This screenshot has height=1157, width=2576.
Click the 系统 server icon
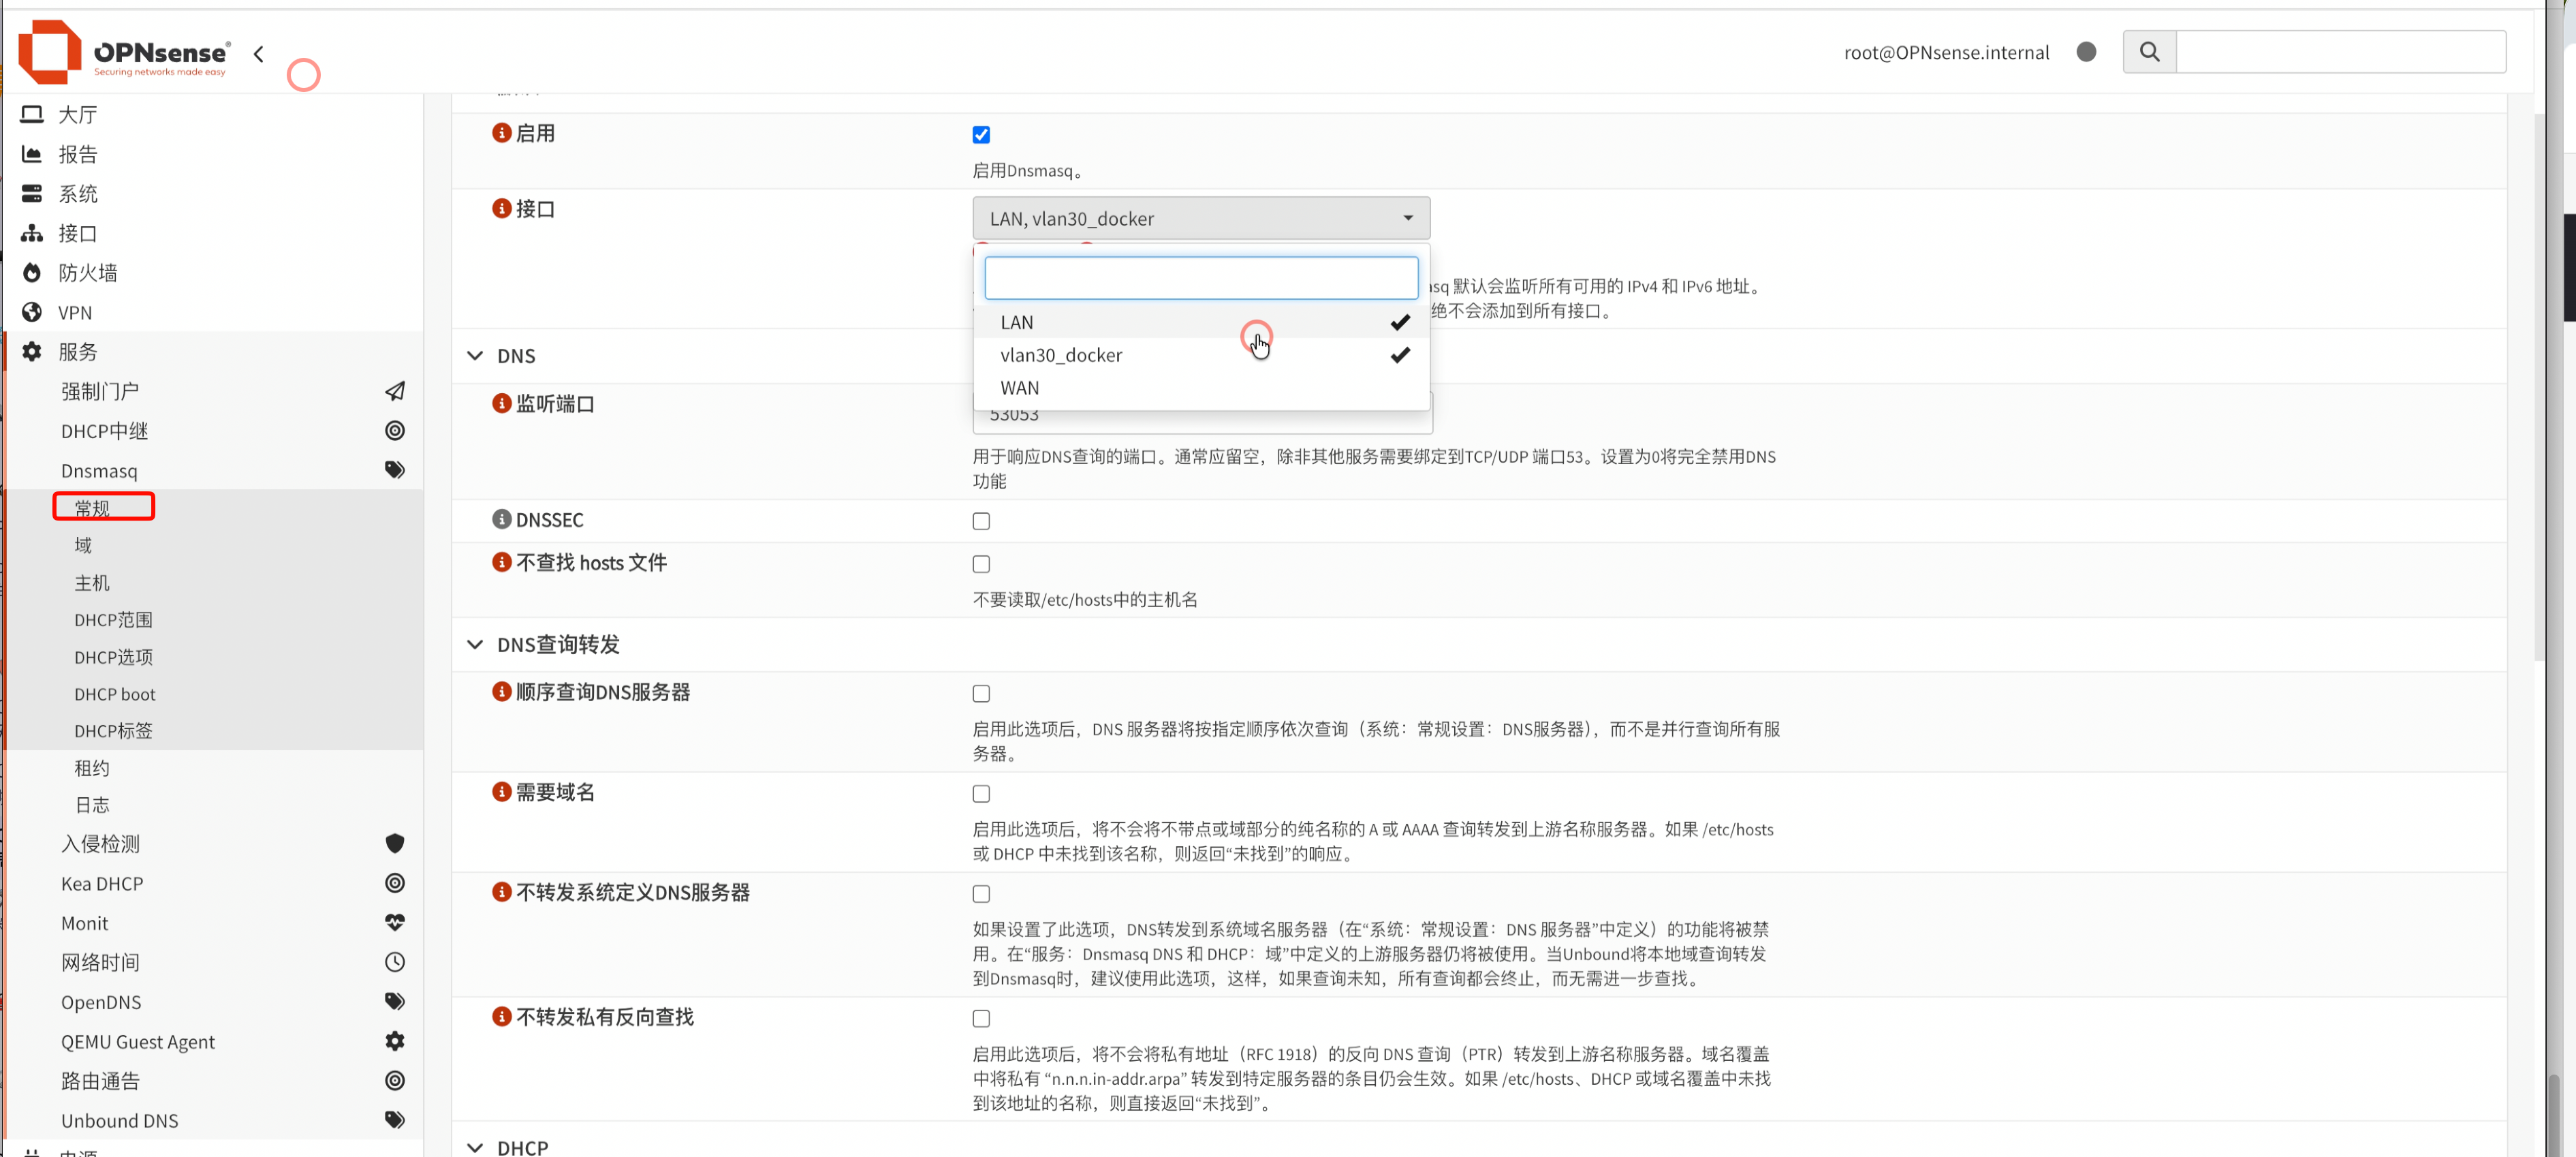click(32, 194)
